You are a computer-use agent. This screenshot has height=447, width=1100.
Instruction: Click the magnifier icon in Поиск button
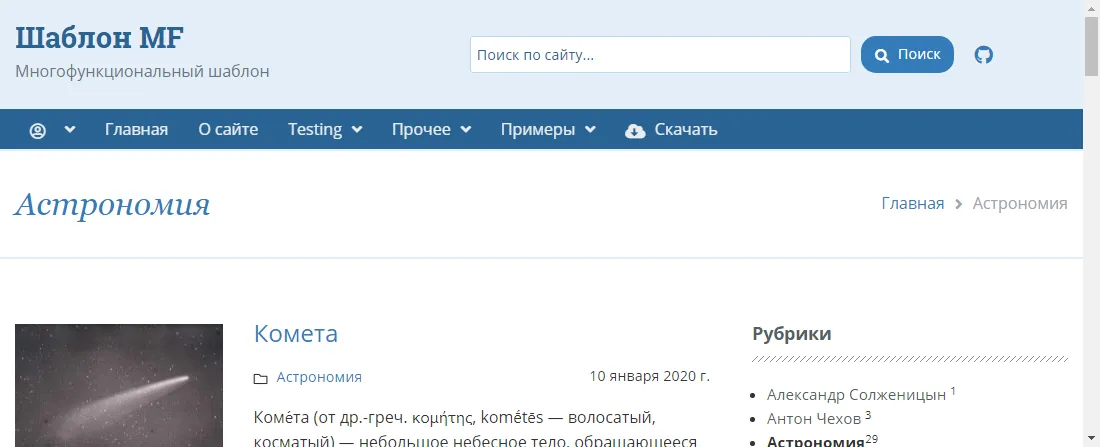point(882,55)
